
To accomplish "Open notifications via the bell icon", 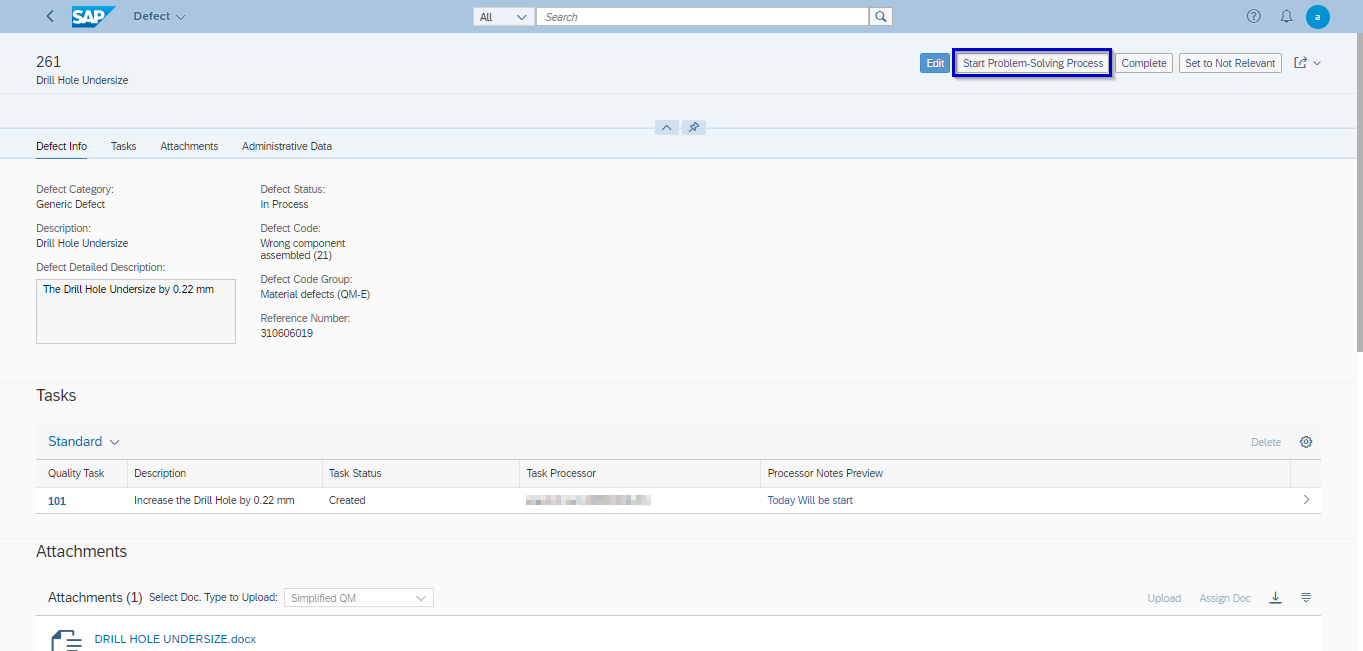I will pyautogui.click(x=1286, y=16).
